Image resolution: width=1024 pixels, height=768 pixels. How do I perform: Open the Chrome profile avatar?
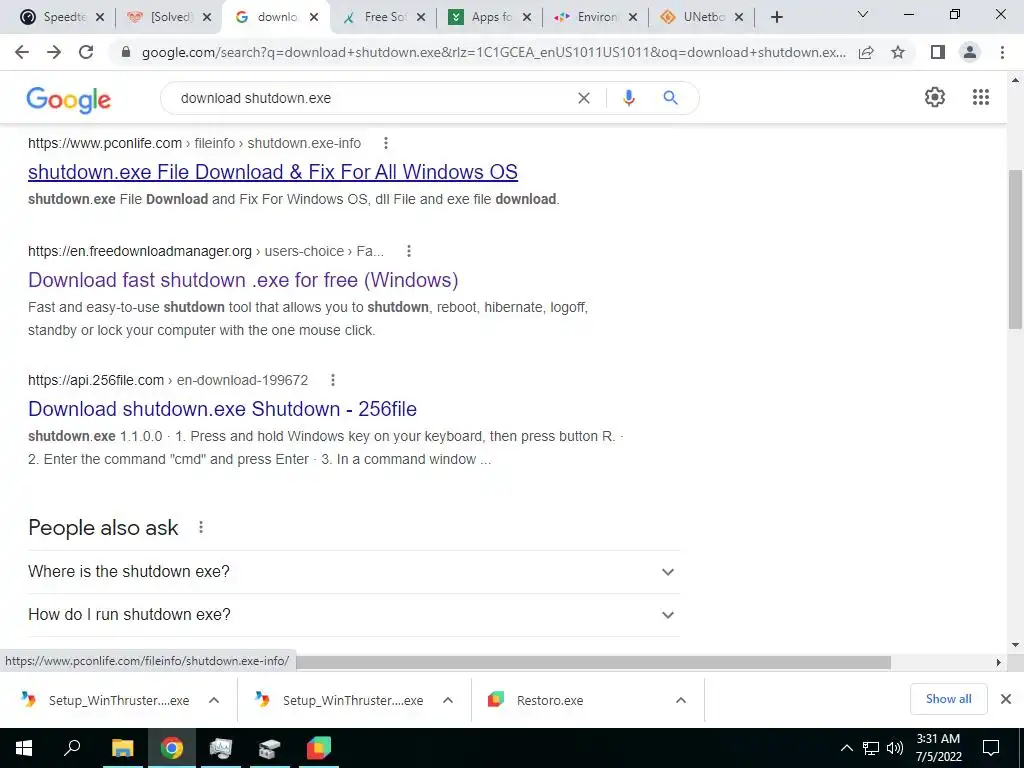tap(970, 52)
